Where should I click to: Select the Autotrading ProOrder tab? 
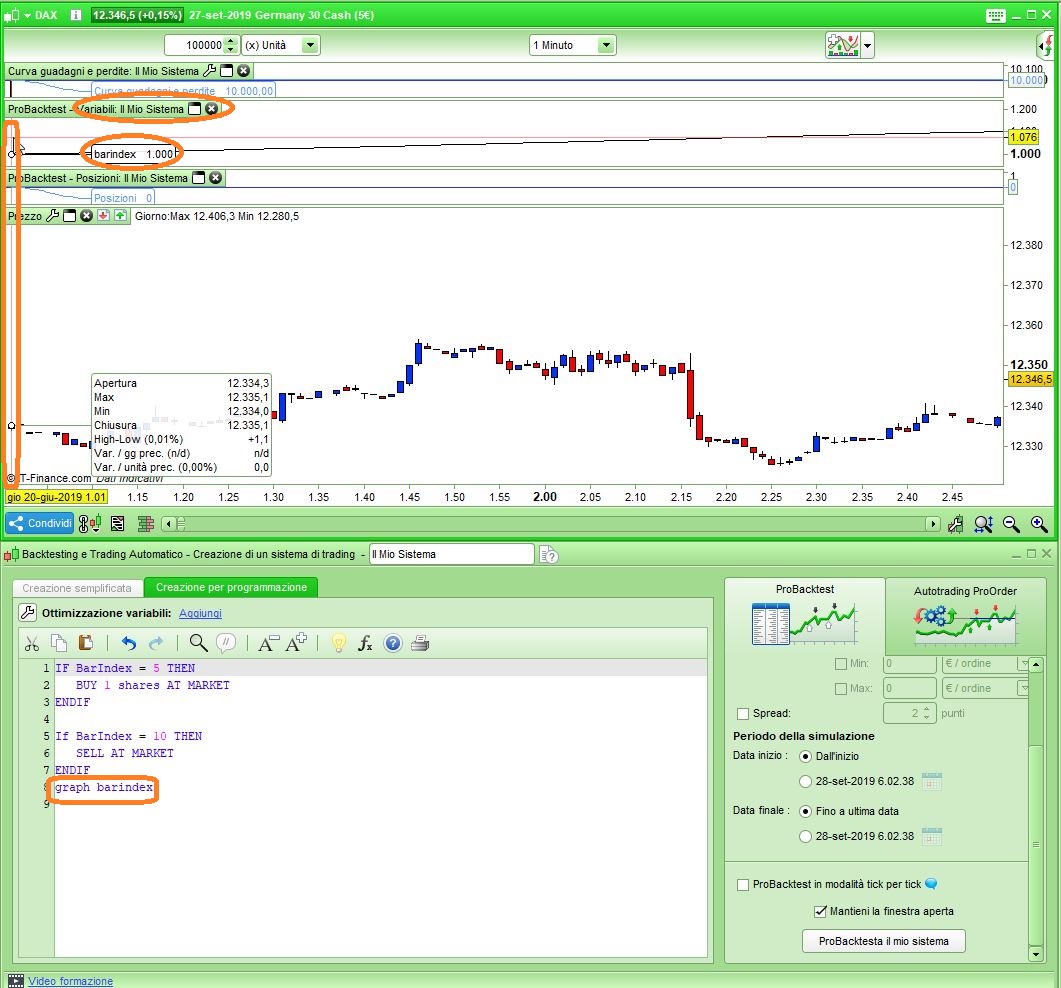965,614
